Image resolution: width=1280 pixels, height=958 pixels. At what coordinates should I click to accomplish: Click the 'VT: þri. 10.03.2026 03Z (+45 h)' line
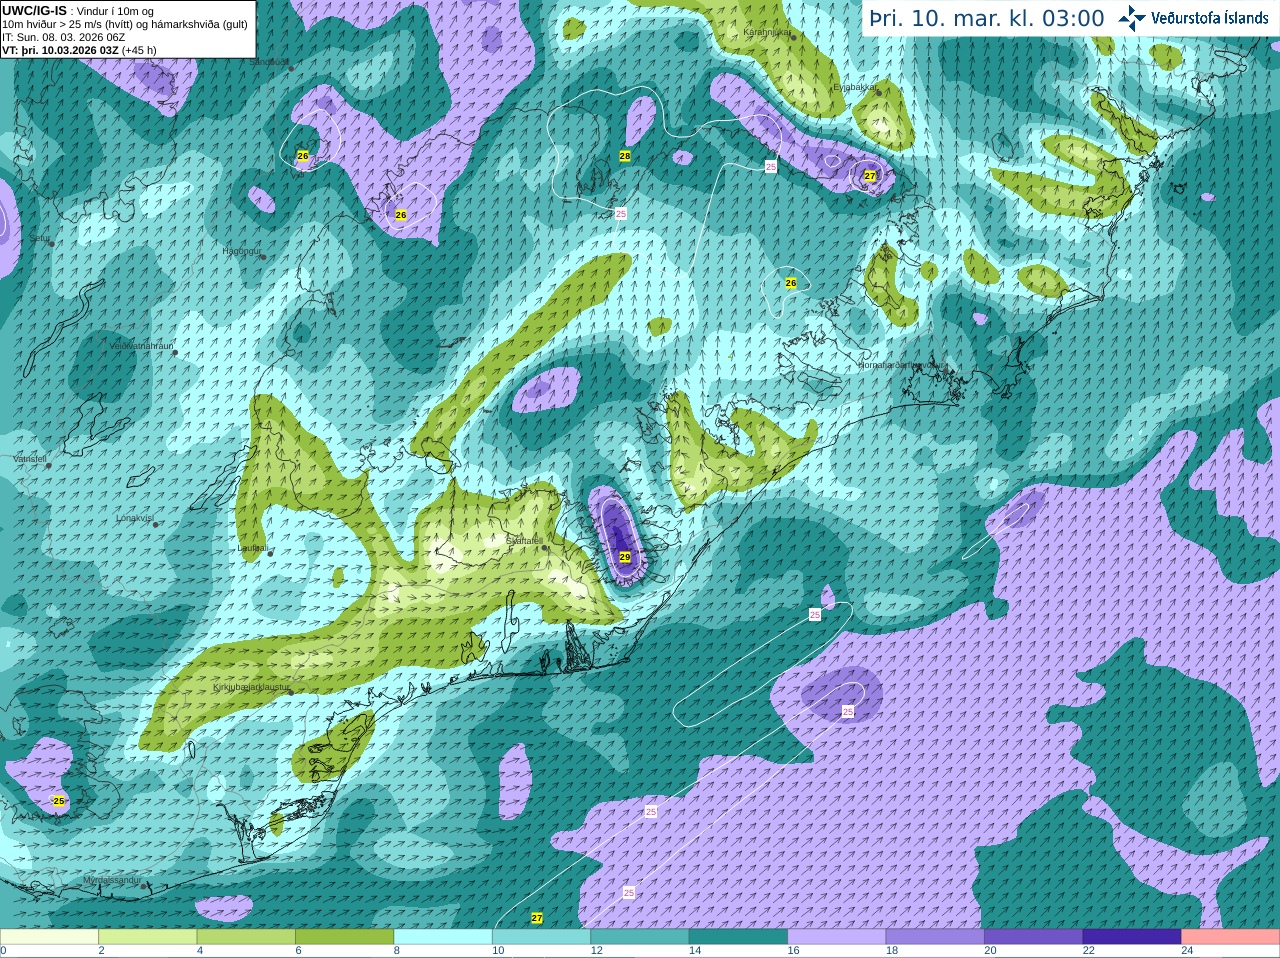79,50
